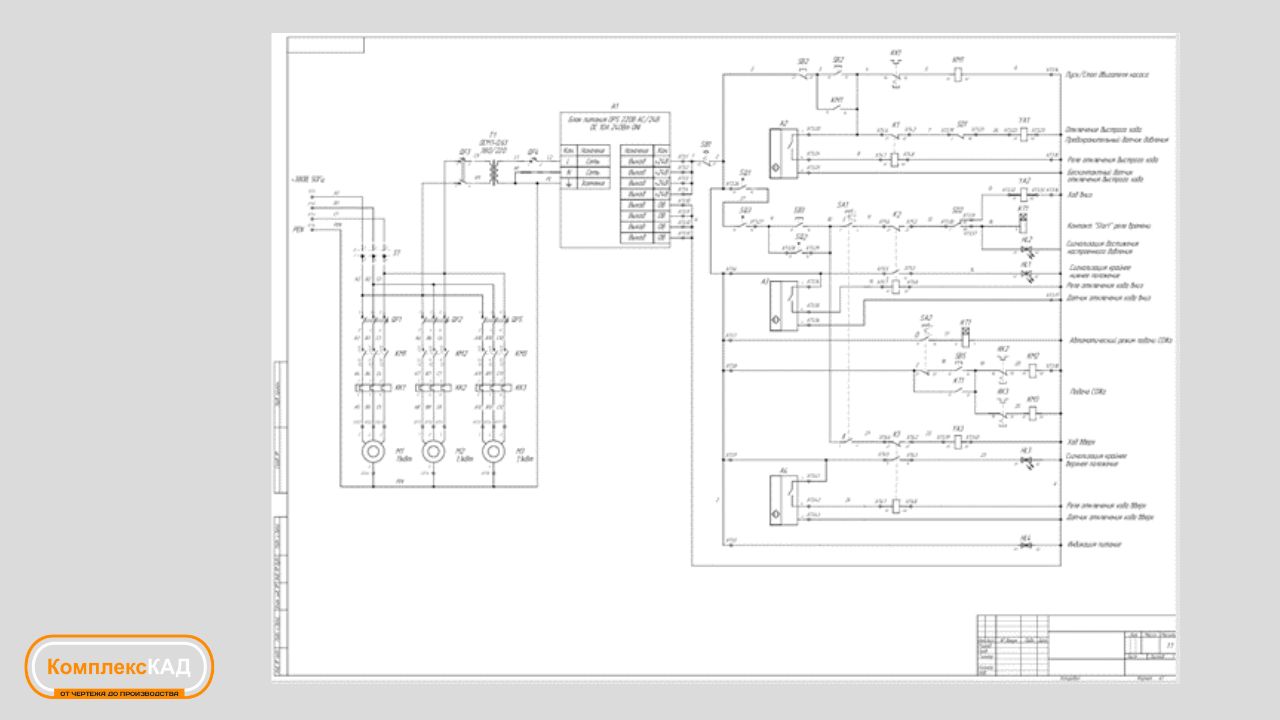Select the KK2 thermal relay block
The height and width of the screenshot is (720, 1280).
tap(433, 387)
